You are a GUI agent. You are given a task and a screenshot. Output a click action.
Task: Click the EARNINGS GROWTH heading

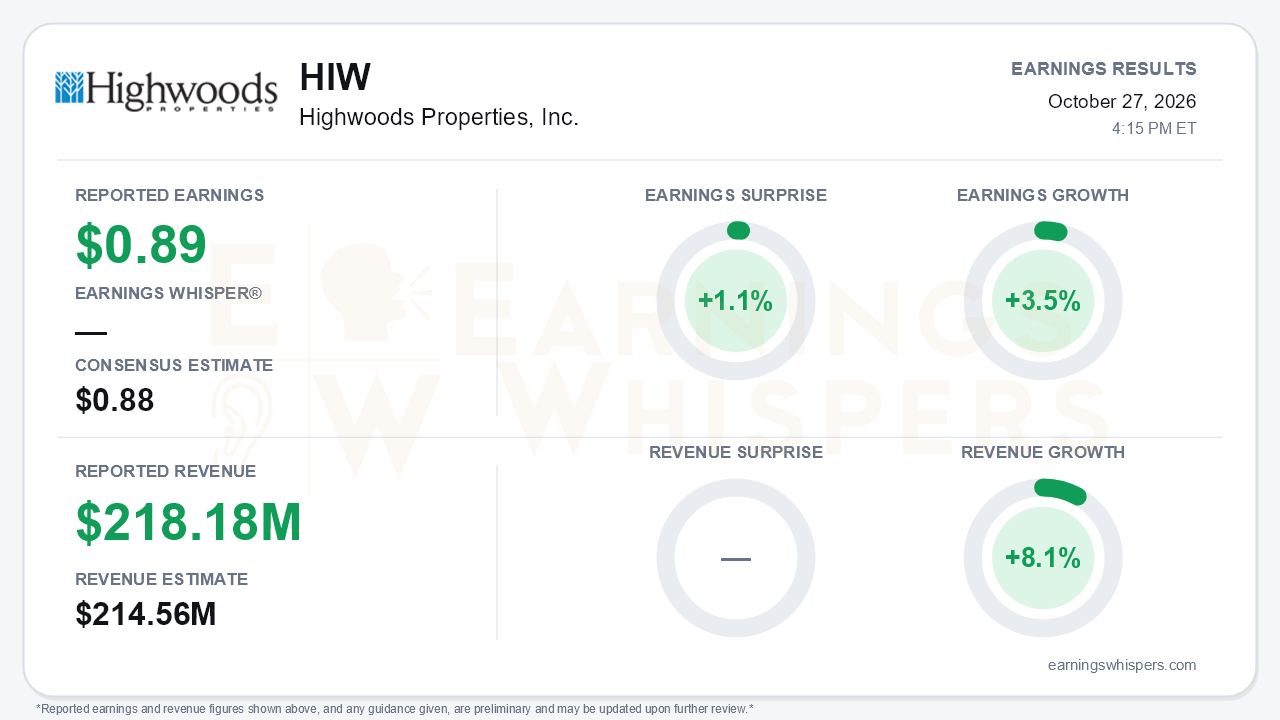pyautogui.click(x=1043, y=195)
